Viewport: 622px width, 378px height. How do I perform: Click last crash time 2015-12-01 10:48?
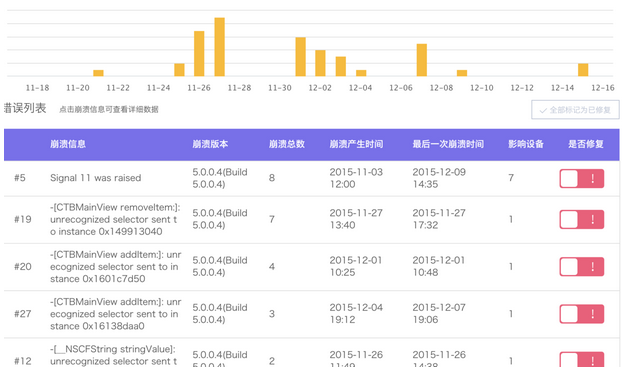pyautogui.click(x=439, y=267)
